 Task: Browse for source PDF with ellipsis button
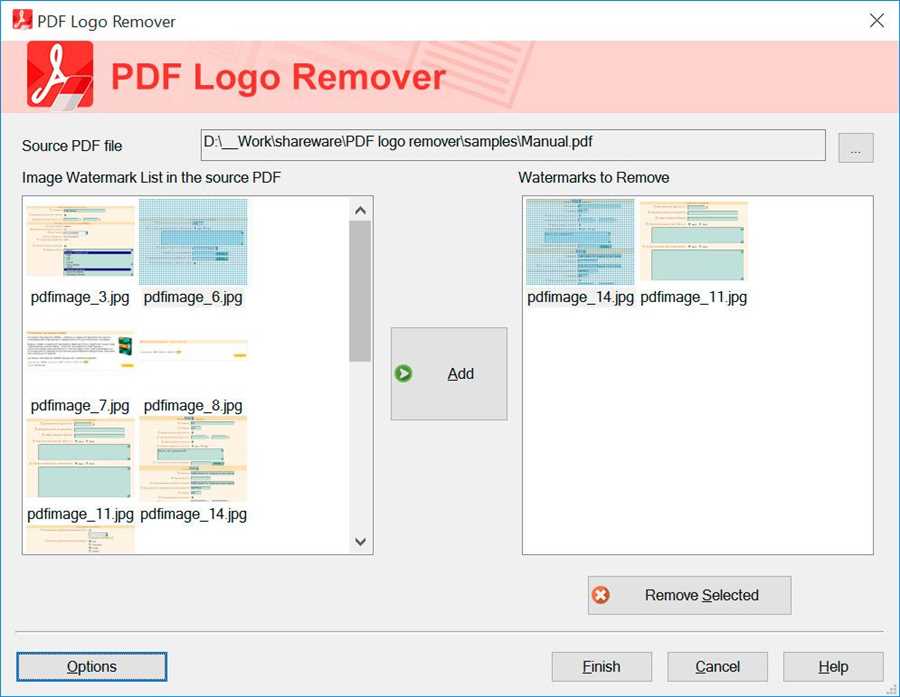click(x=855, y=148)
